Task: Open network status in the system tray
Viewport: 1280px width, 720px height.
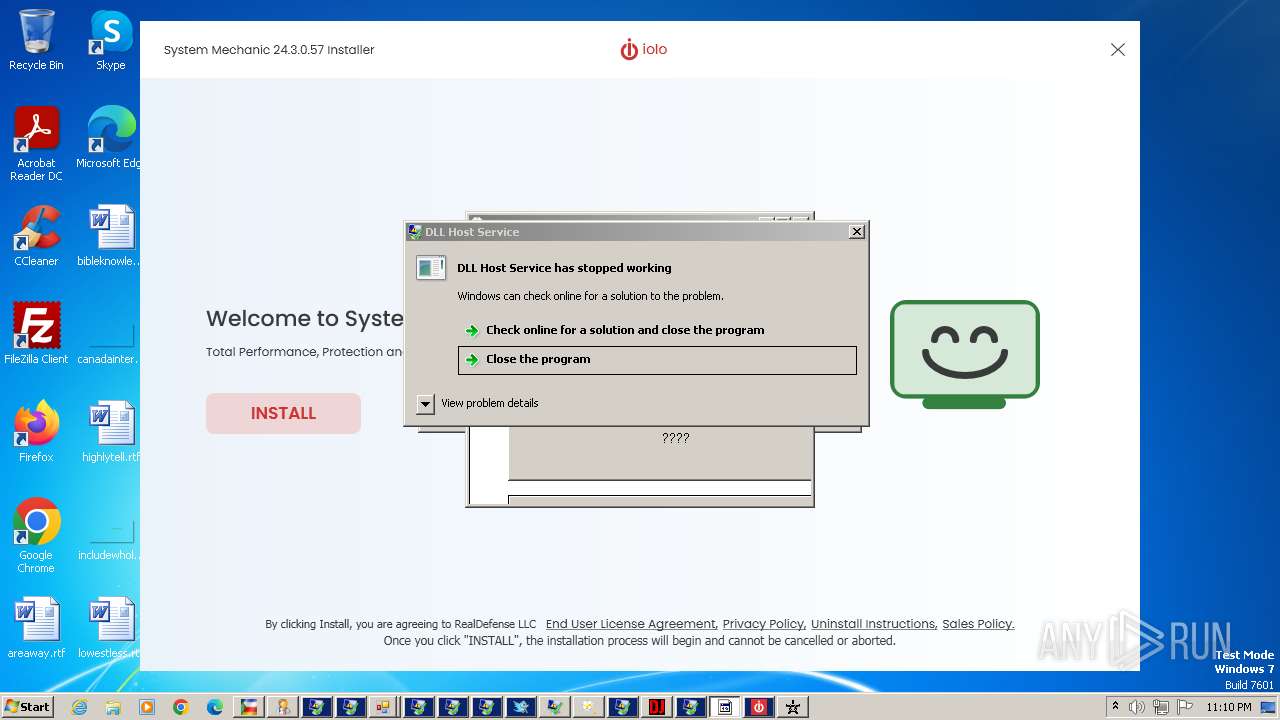Action: 1160,707
